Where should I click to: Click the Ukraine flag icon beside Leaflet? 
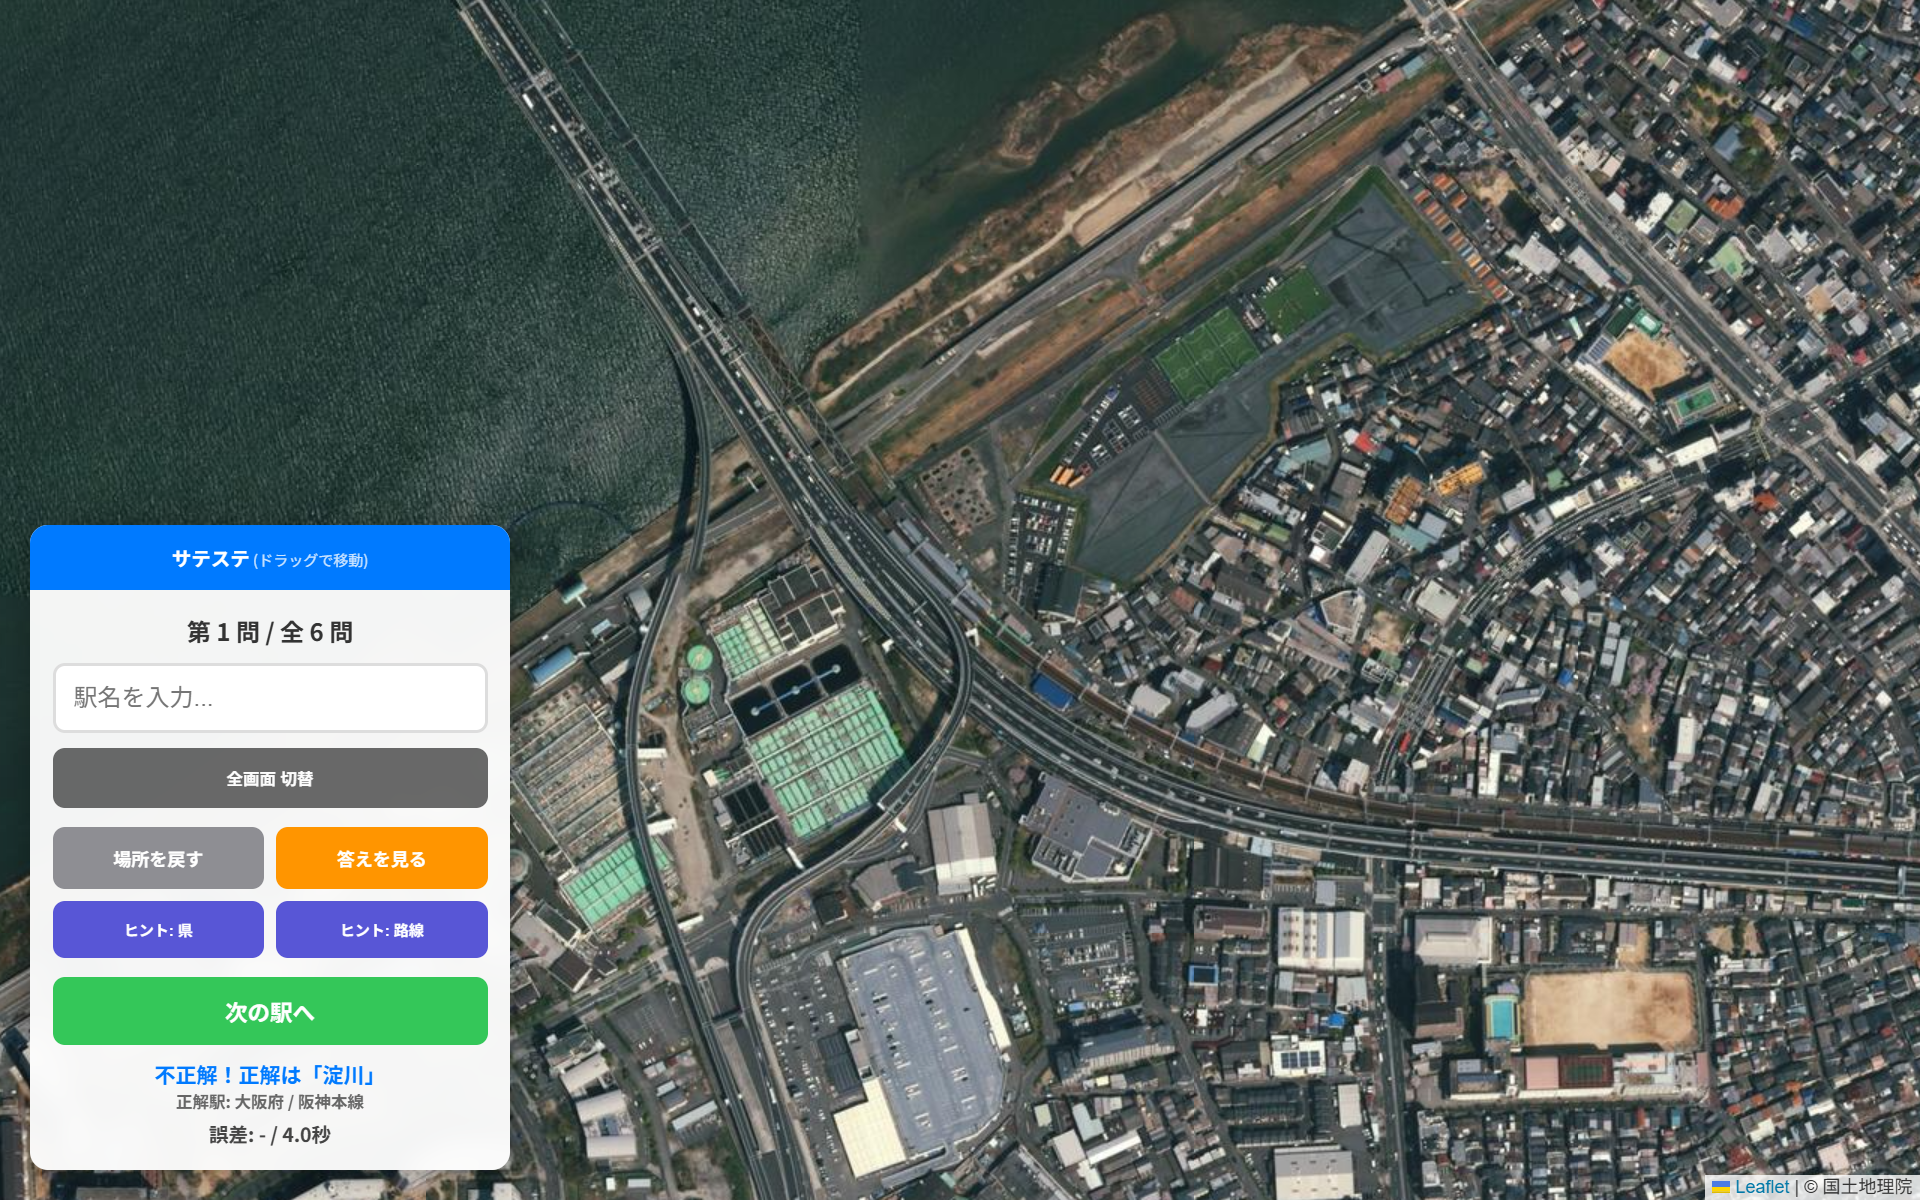click(x=1721, y=1187)
